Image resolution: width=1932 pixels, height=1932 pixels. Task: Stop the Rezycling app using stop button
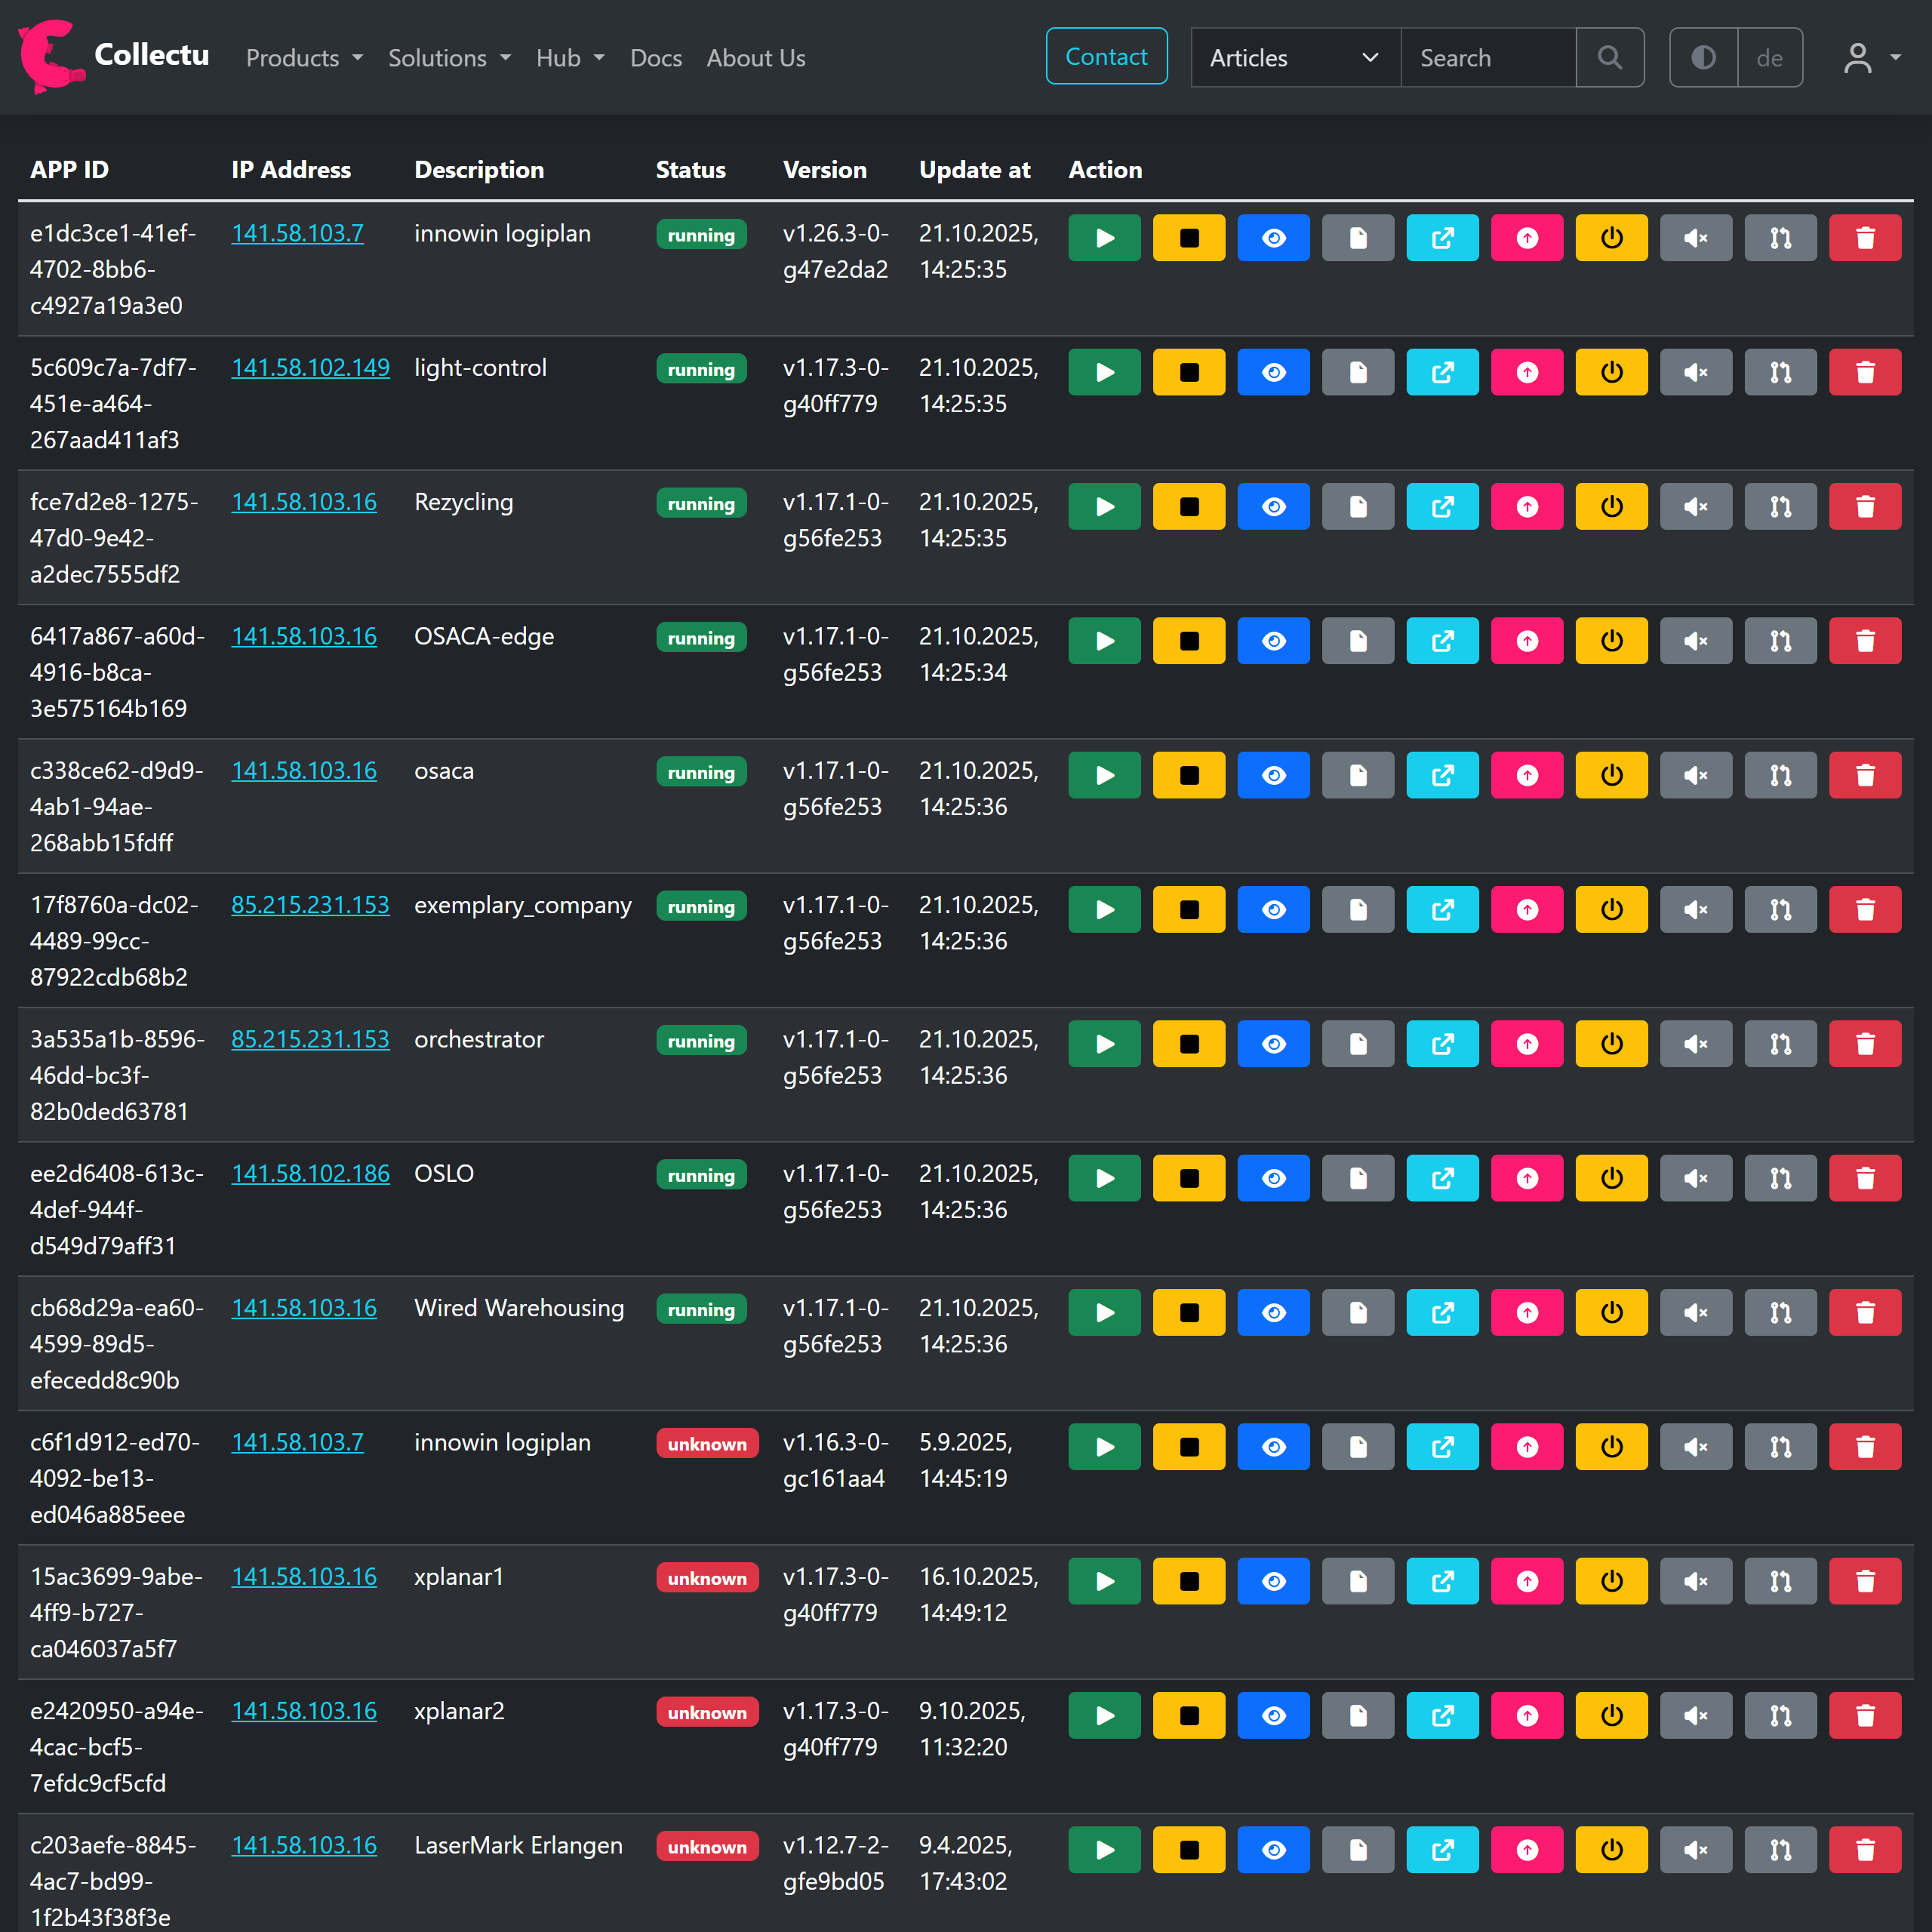(x=1188, y=507)
